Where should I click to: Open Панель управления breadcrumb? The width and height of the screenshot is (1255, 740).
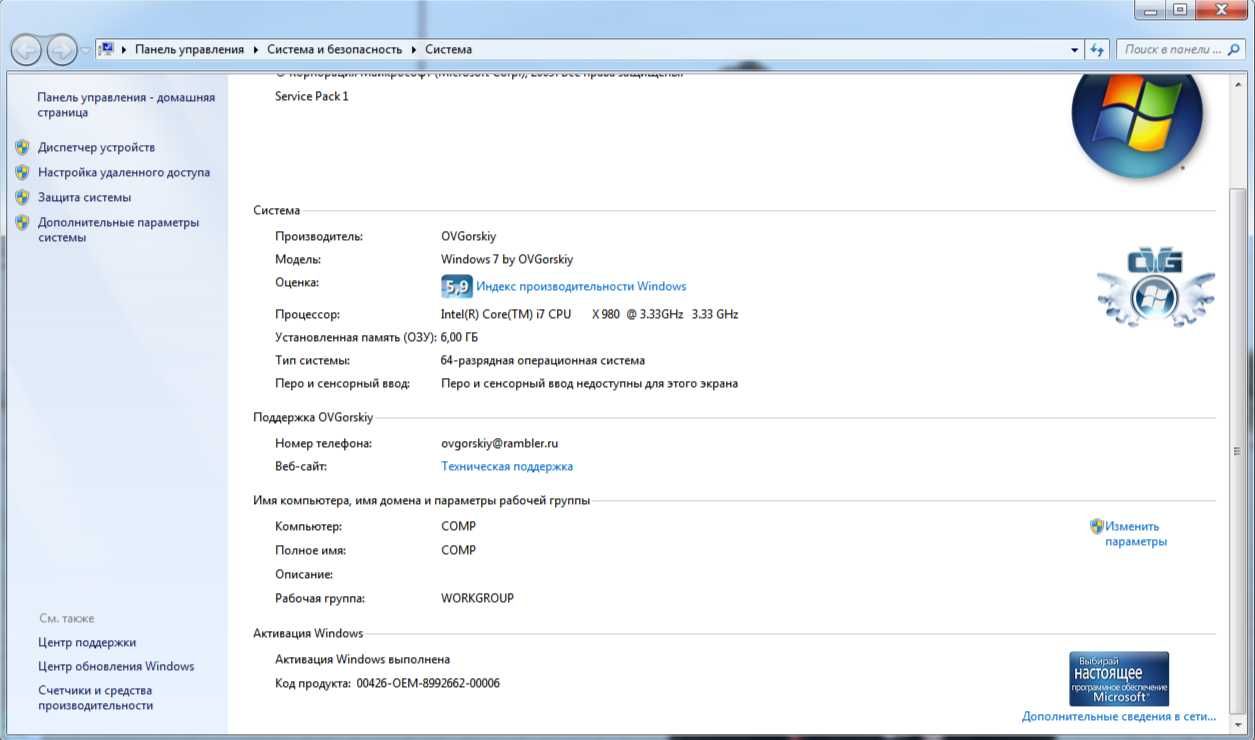(189, 49)
